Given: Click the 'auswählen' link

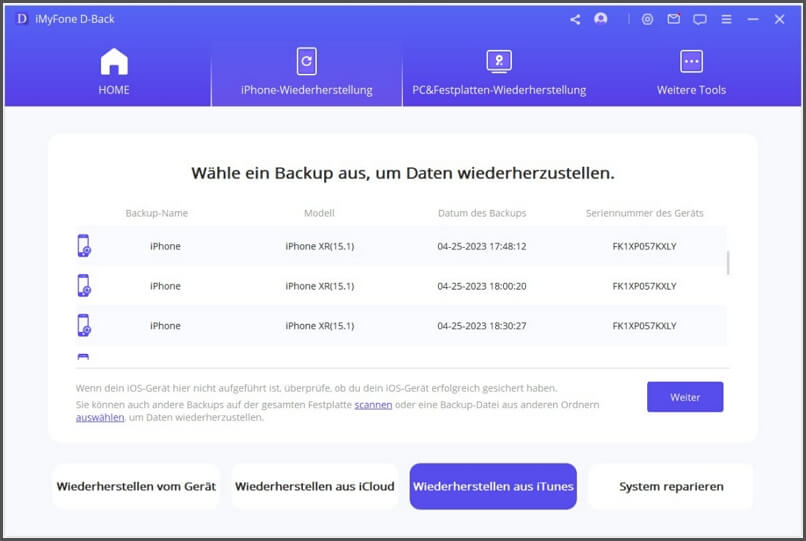Looking at the screenshot, I should click(x=100, y=418).
